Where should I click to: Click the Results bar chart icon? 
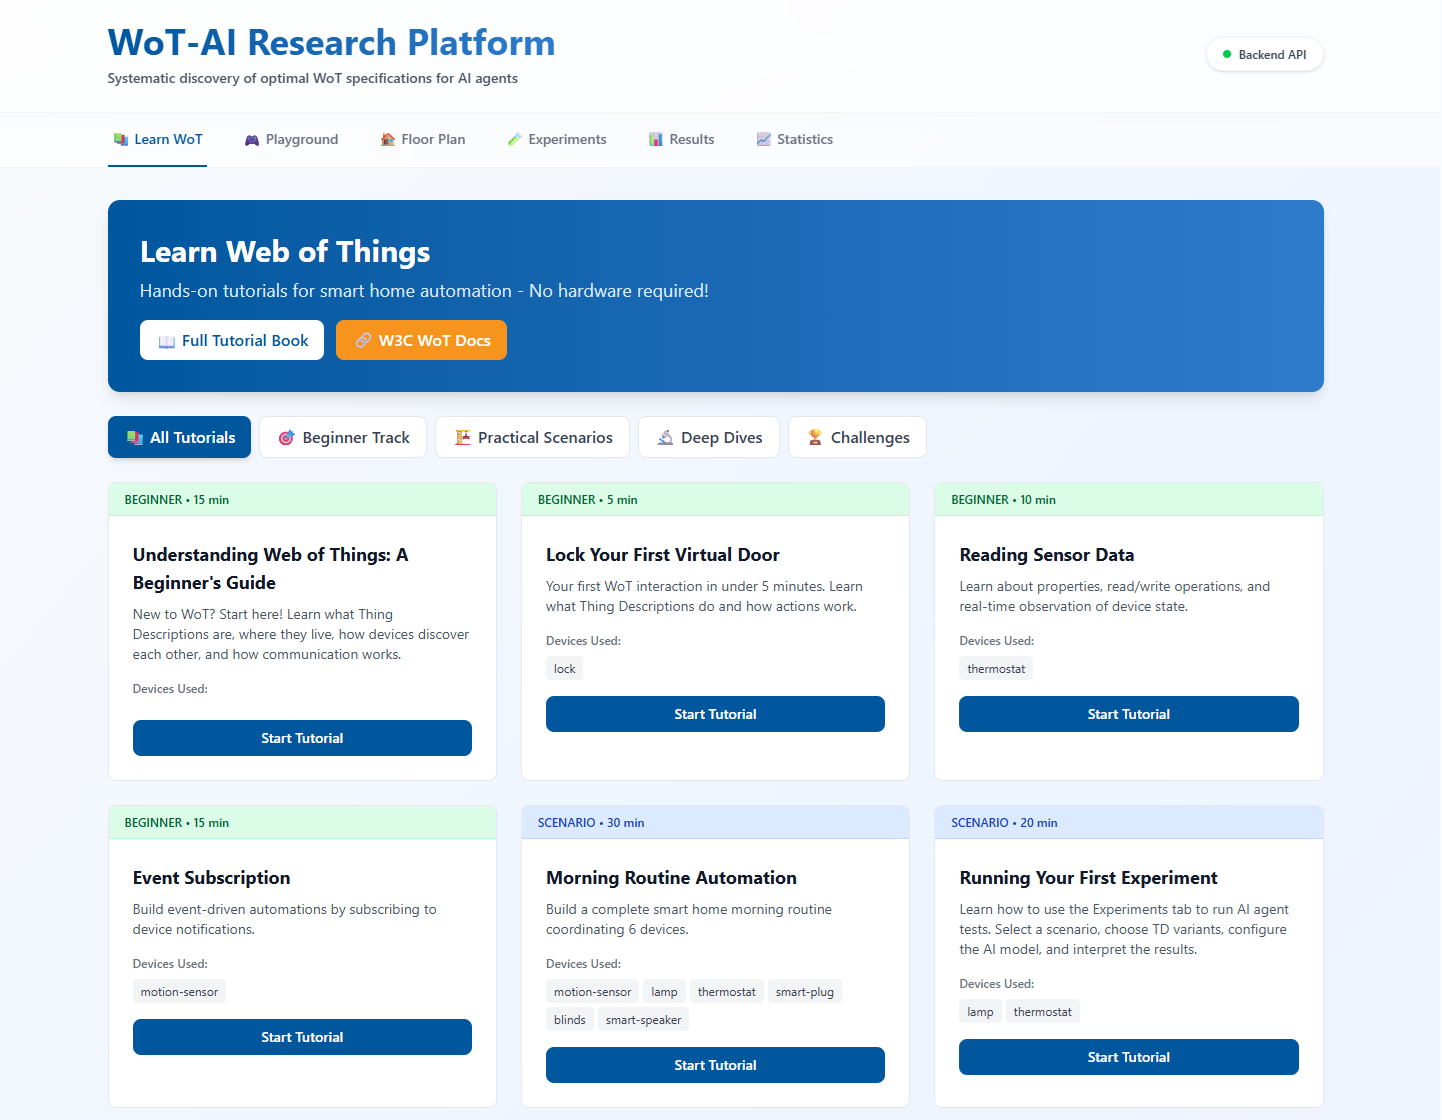(656, 140)
